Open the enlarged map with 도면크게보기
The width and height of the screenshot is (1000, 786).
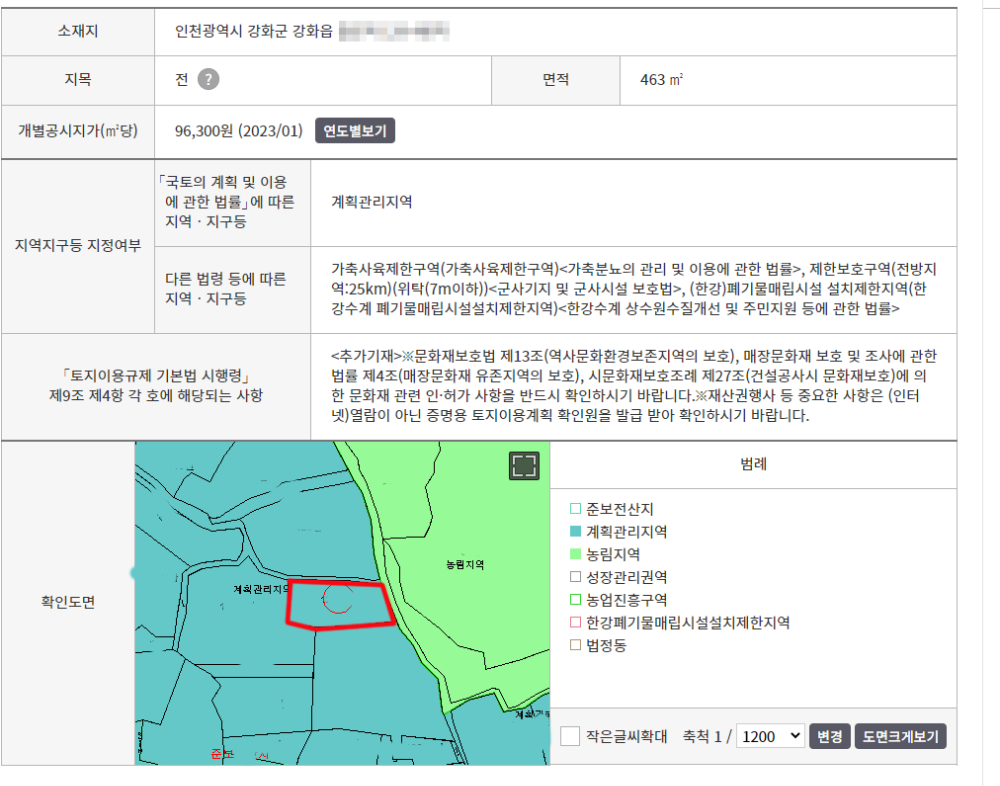click(900, 737)
